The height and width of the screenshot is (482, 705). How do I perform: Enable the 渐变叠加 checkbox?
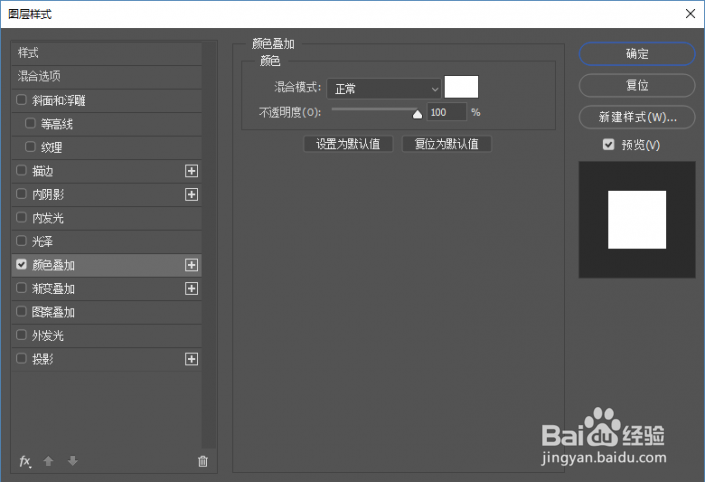coord(21,287)
